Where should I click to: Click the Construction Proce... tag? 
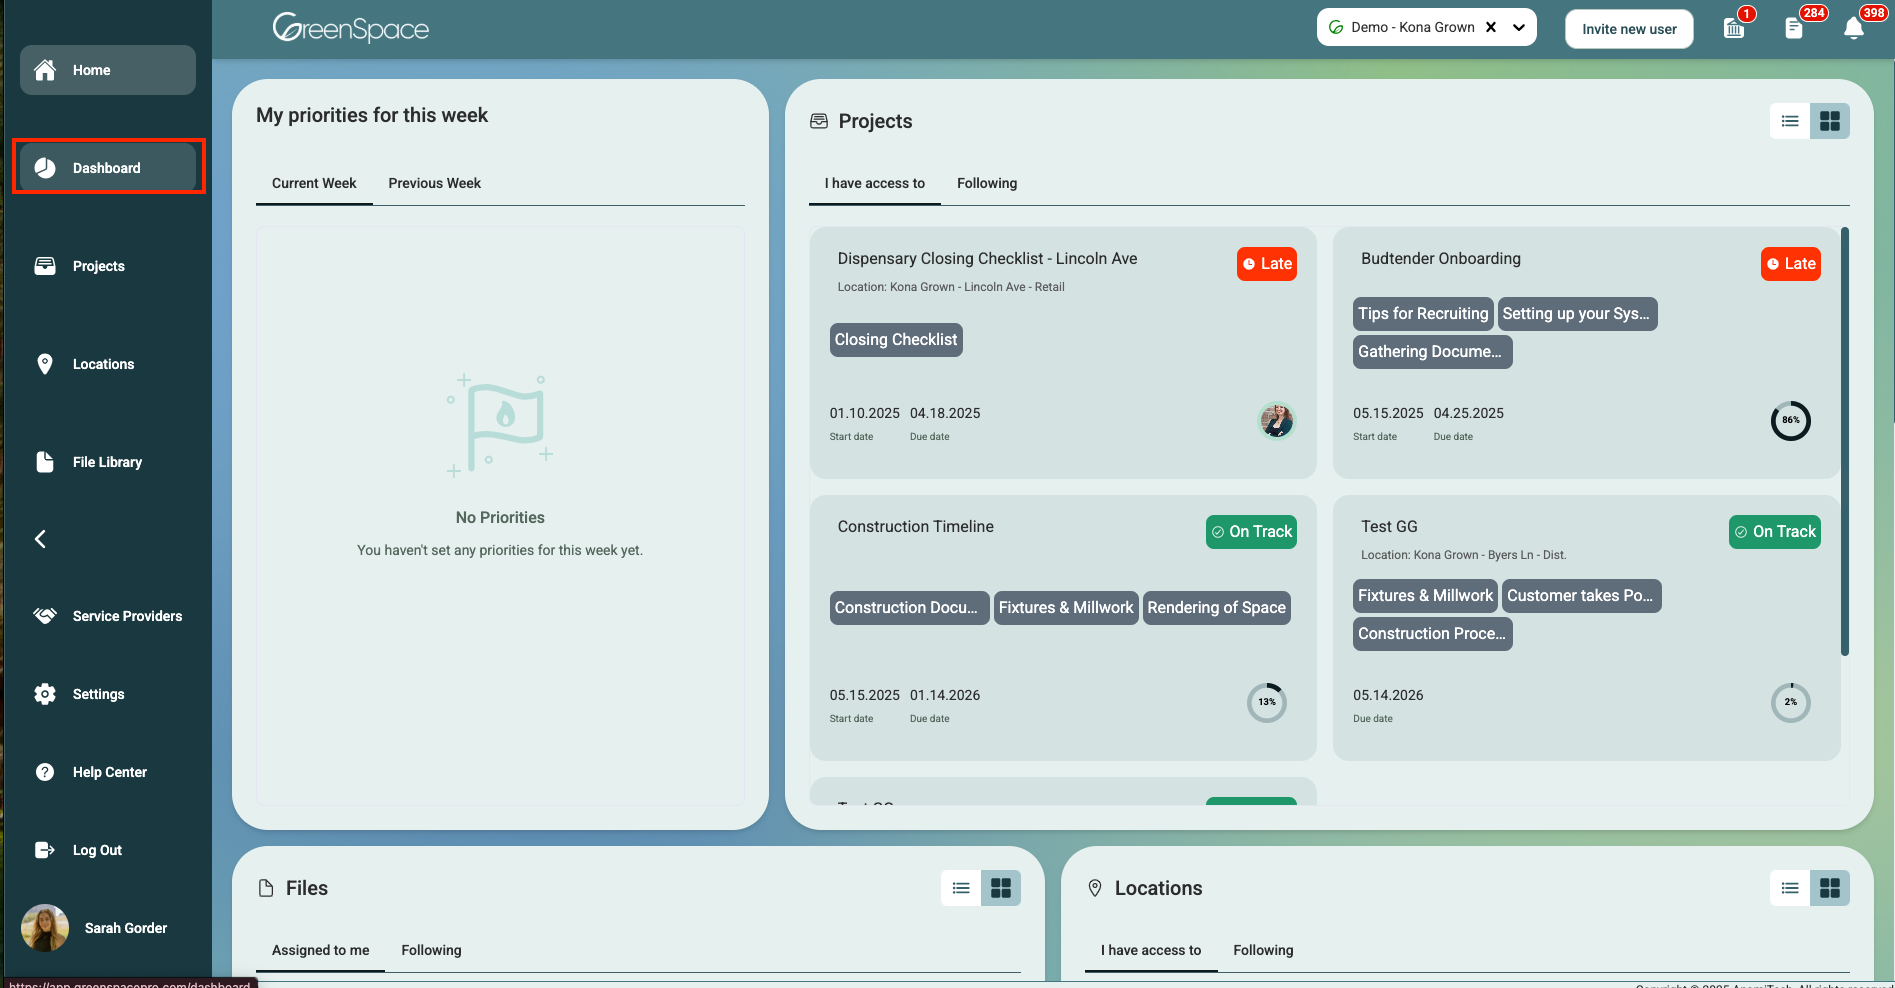(x=1432, y=634)
